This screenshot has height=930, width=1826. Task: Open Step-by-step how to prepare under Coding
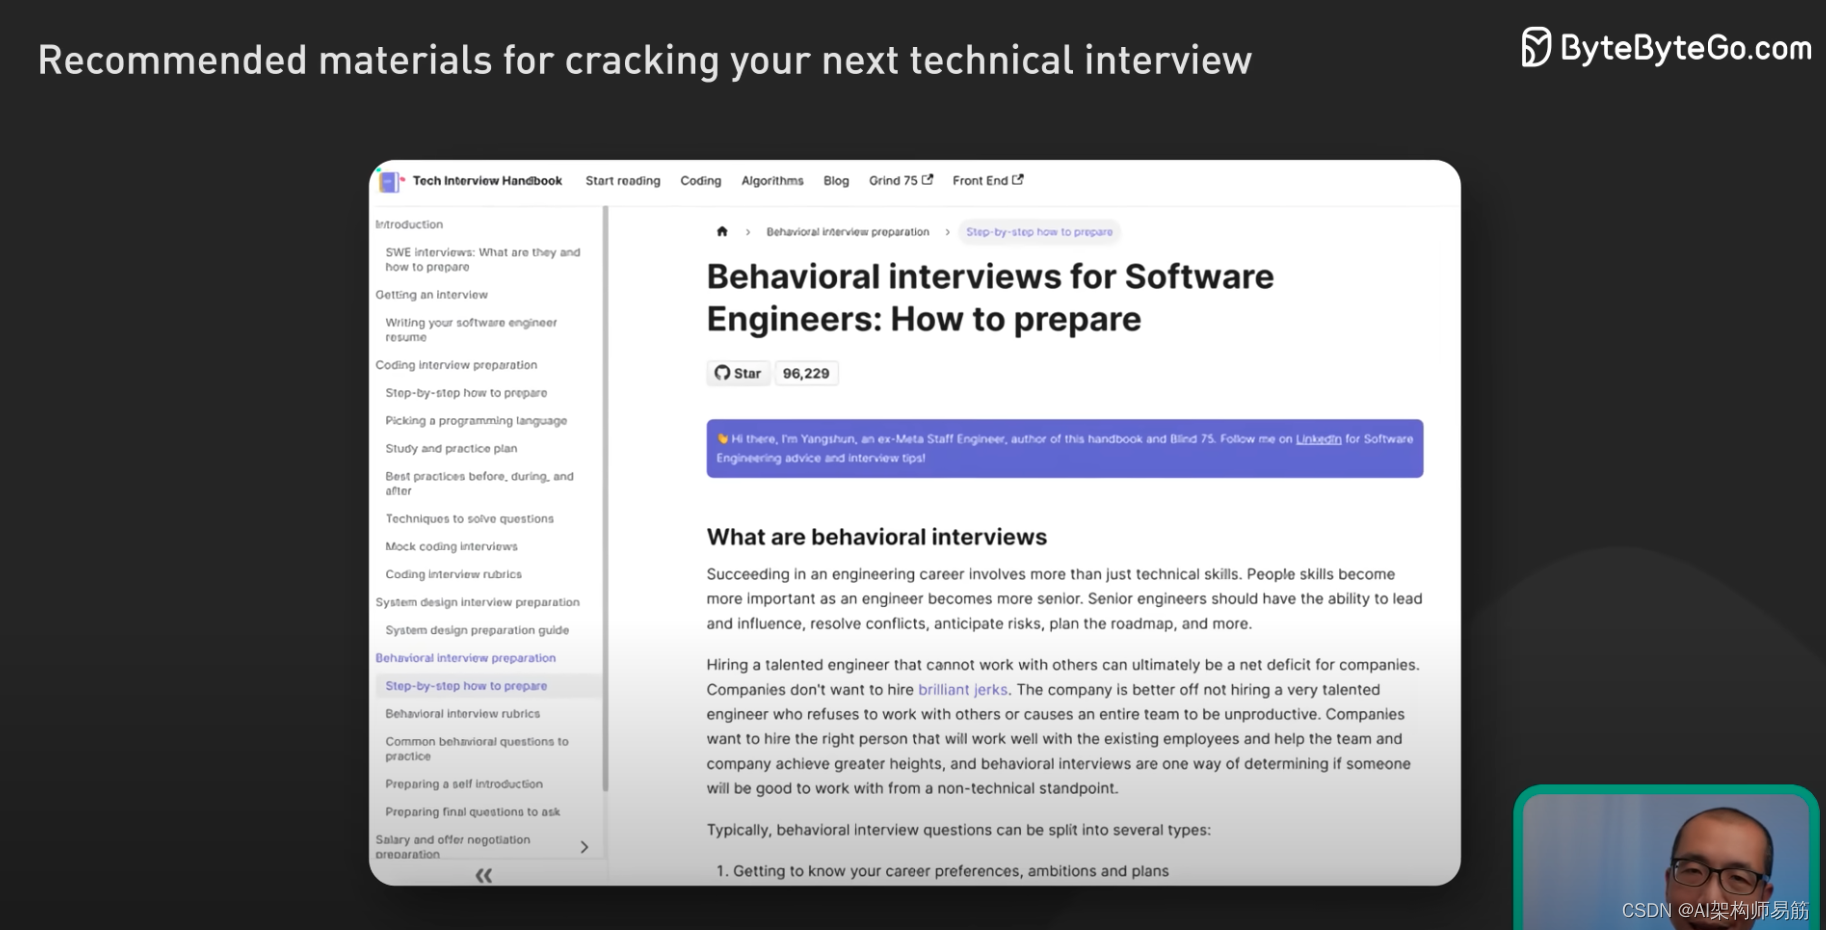(x=466, y=393)
